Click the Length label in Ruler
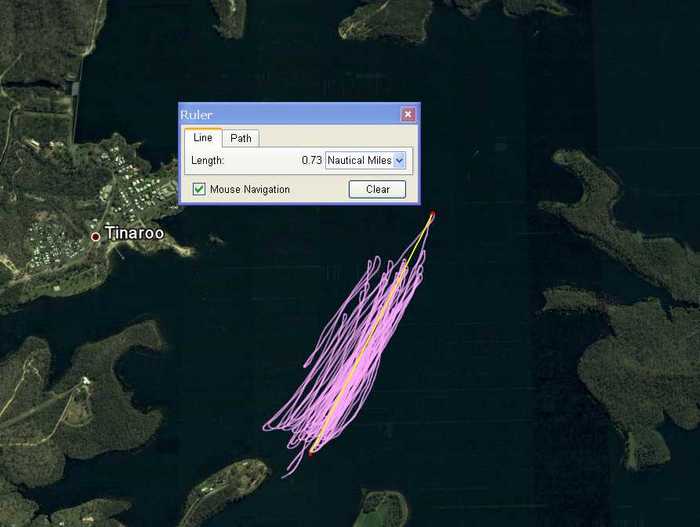700x527 pixels. click(208, 160)
